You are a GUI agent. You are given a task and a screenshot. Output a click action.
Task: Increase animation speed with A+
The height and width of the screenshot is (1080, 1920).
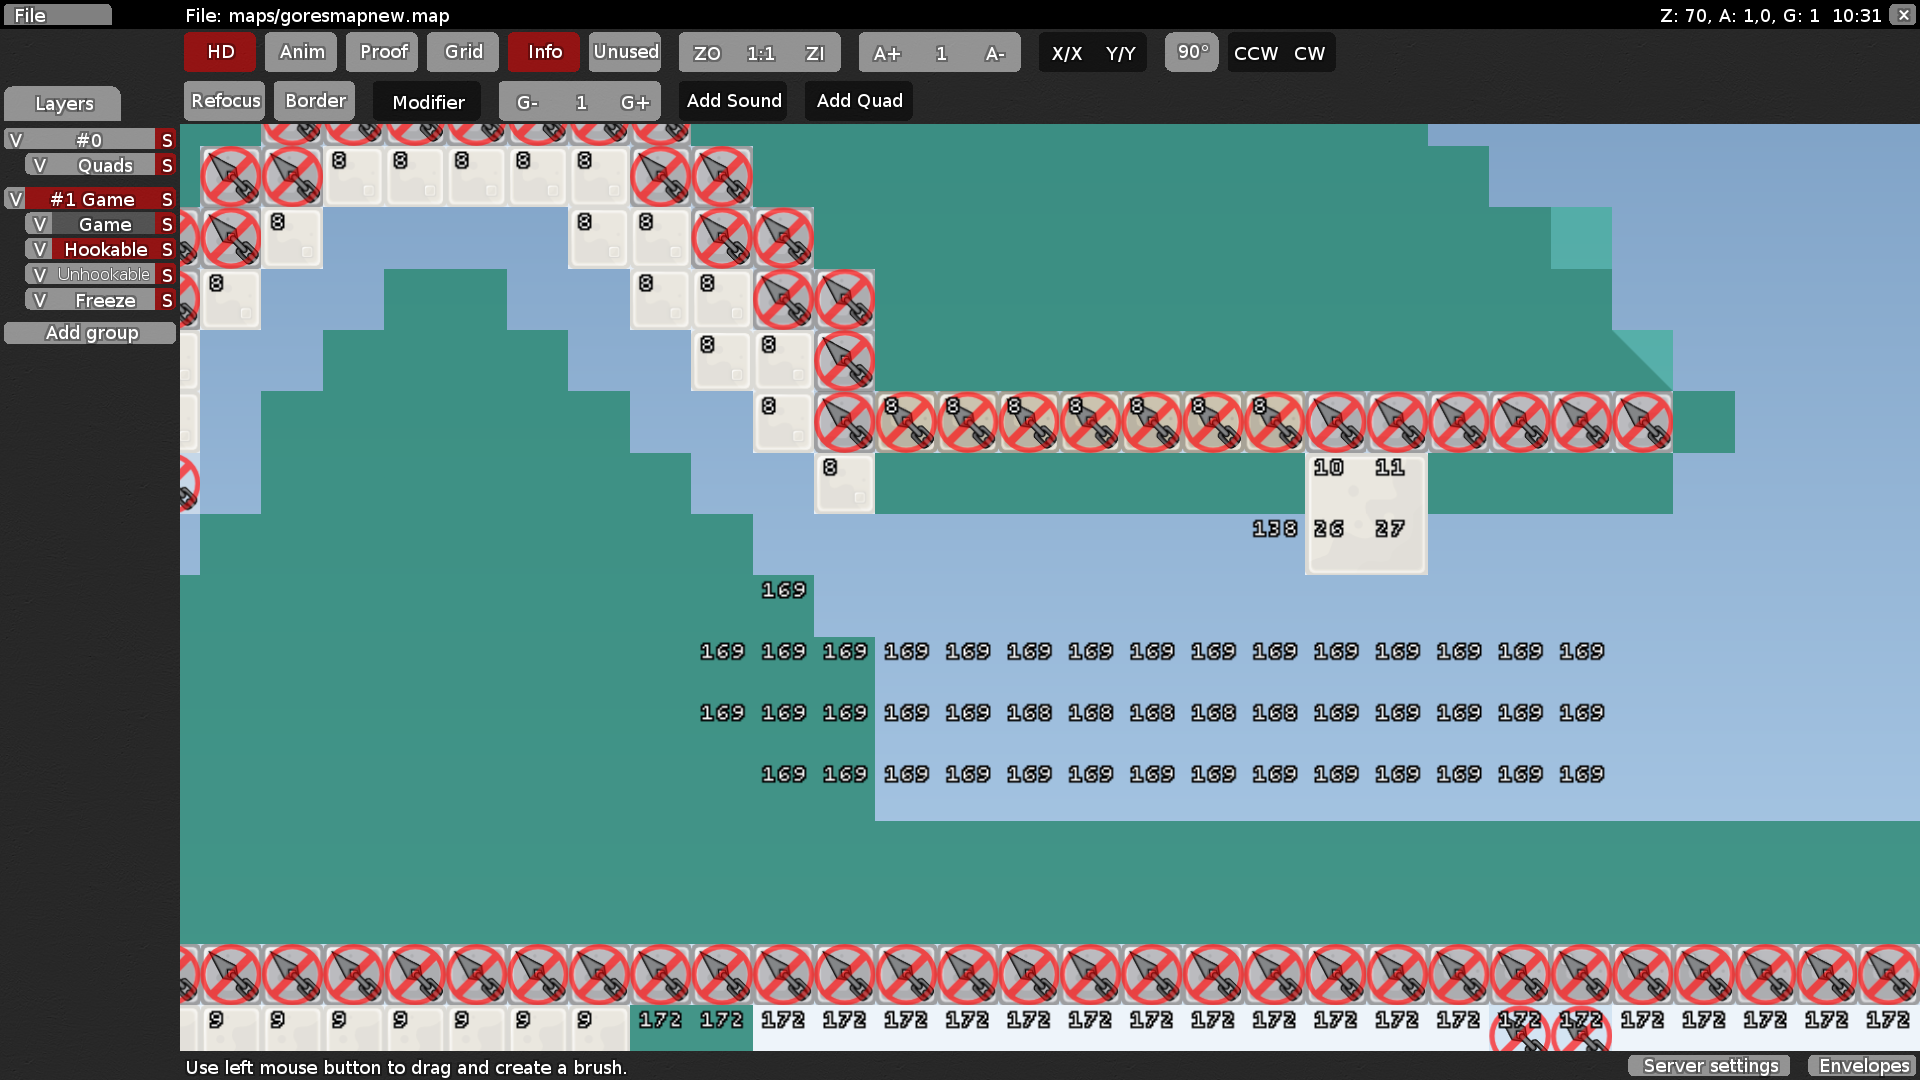[886, 53]
